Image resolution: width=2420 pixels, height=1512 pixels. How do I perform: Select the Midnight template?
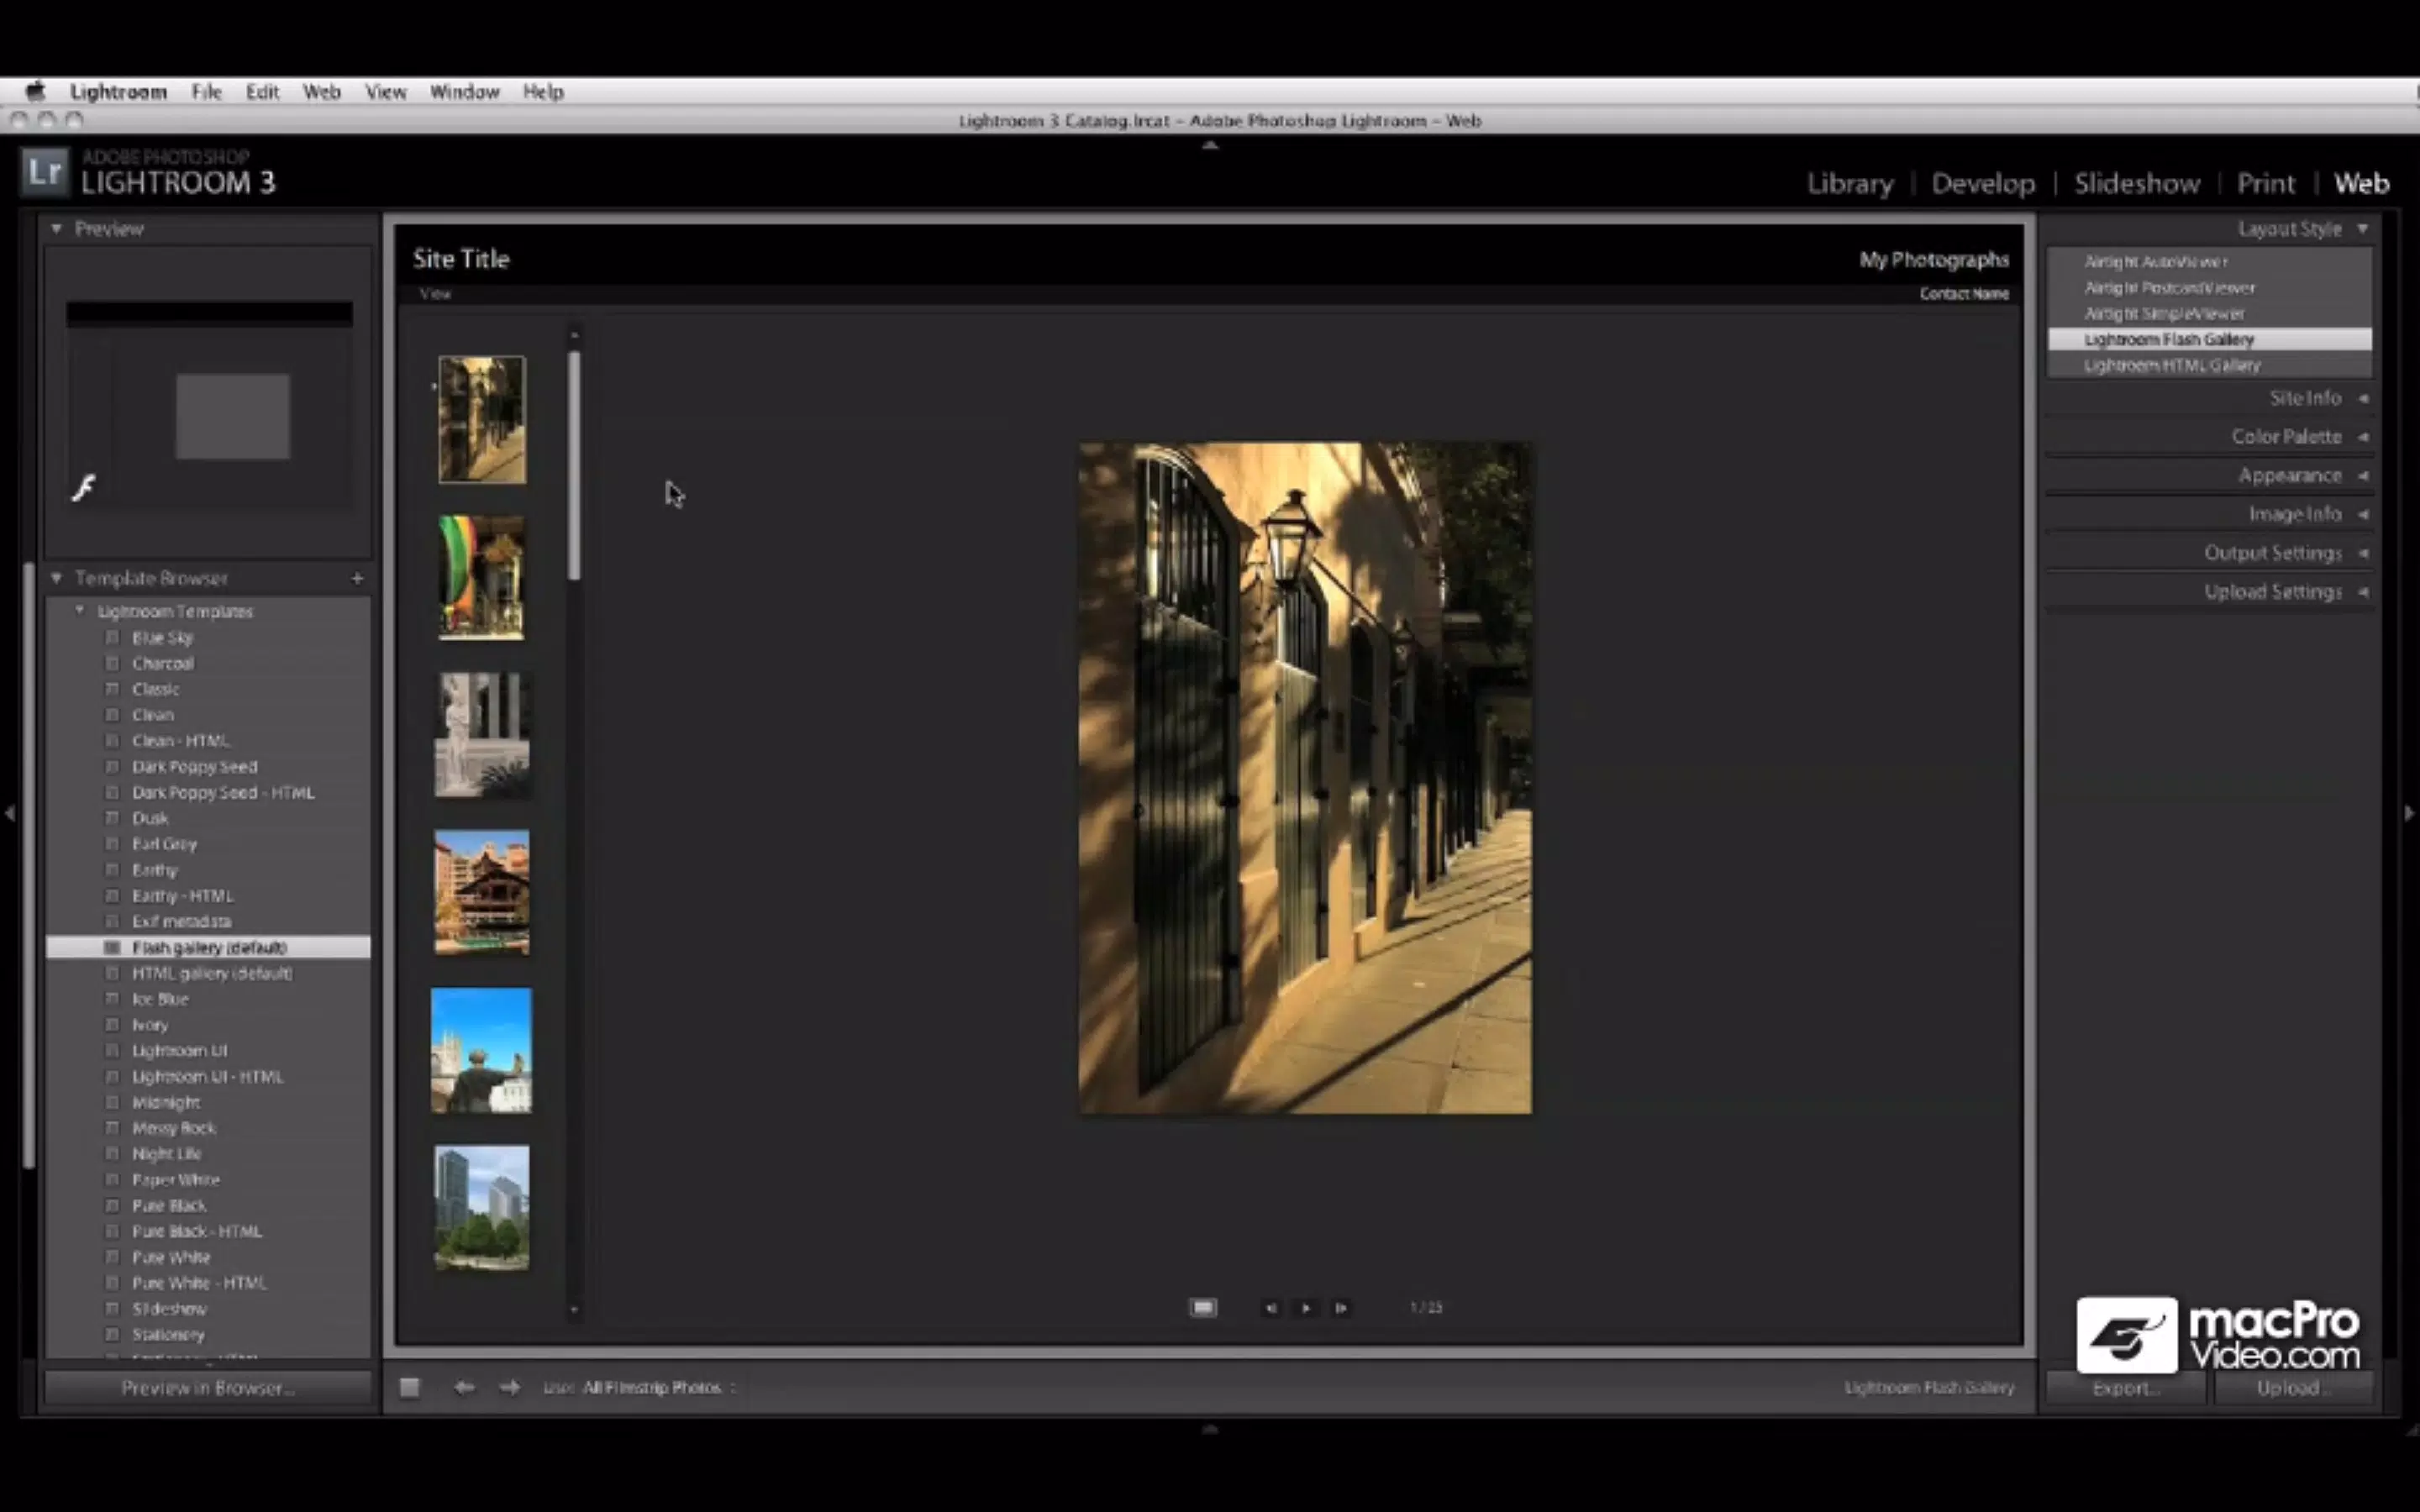click(x=166, y=1102)
